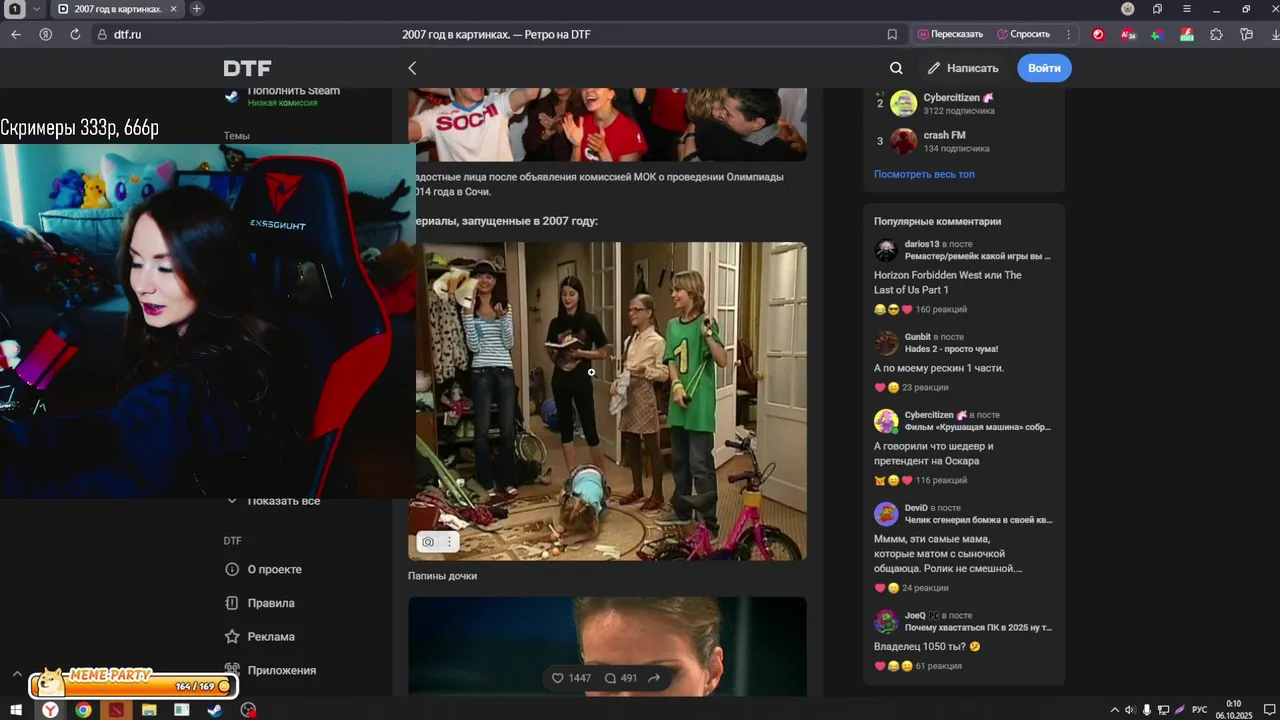The width and height of the screenshot is (1280, 720).
Task: Open post 'Ремастер/ремейк какой игры вы'
Action: point(978,256)
